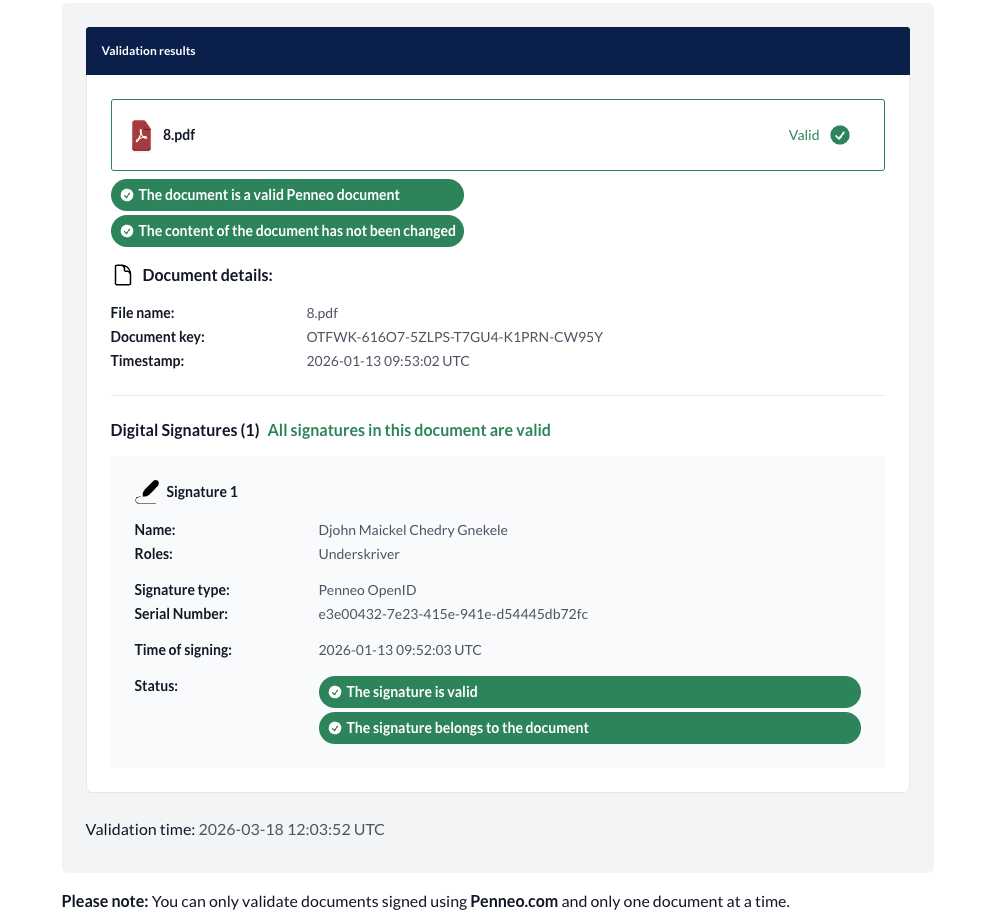Click the green 'Valid' status text
990x922 pixels.
[804, 135]
